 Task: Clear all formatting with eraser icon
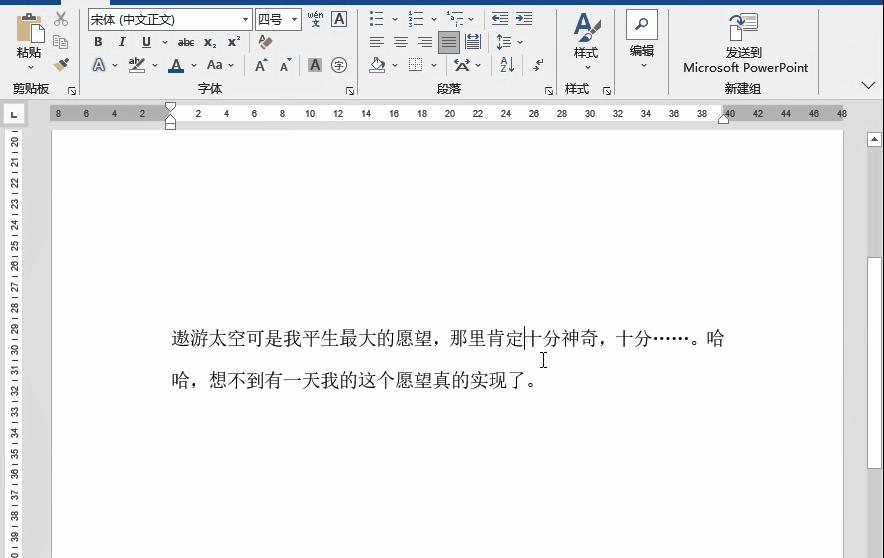pyautogui.click(x=265, y=42)
